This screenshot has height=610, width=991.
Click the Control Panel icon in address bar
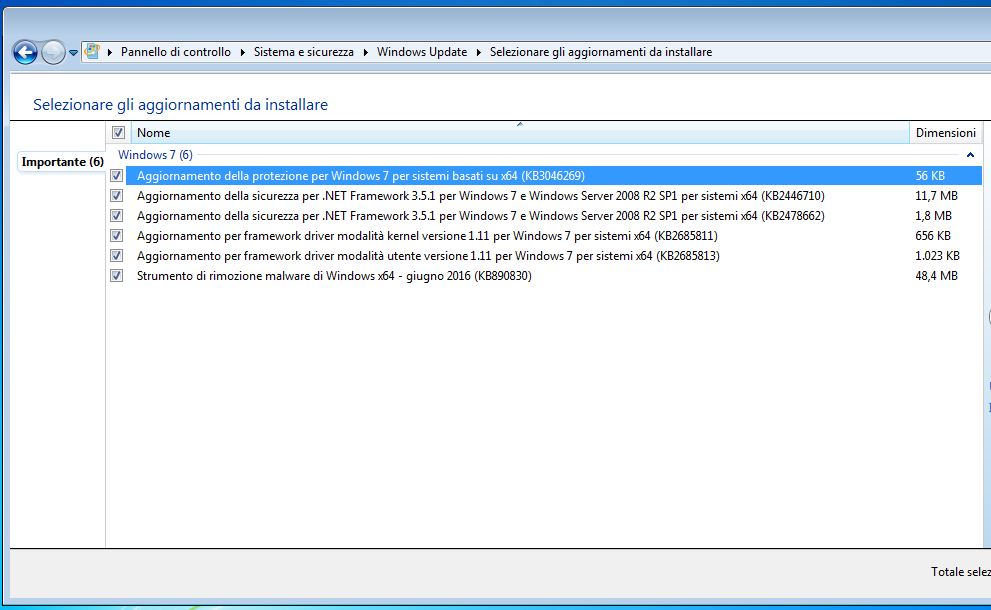[x=92, y=51]
